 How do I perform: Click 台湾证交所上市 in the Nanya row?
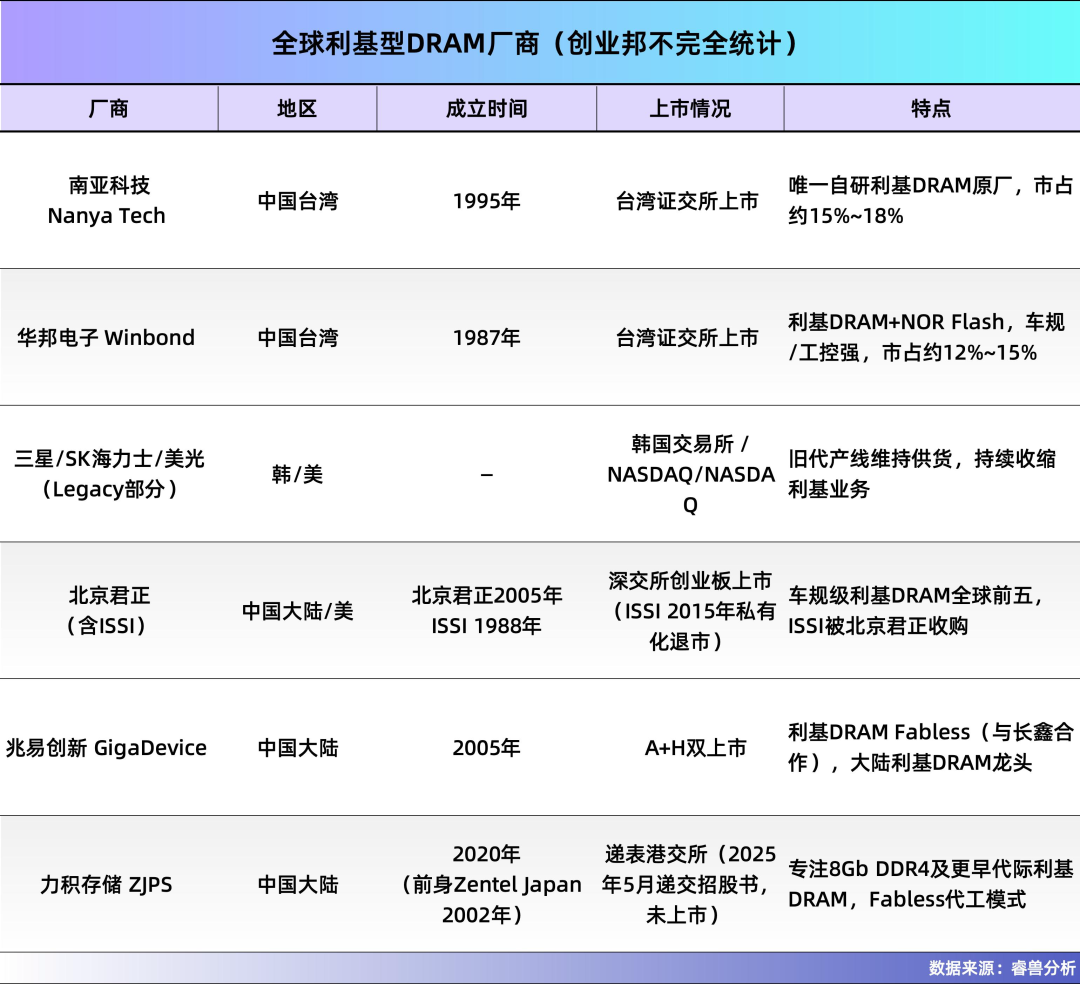(687, 201)
